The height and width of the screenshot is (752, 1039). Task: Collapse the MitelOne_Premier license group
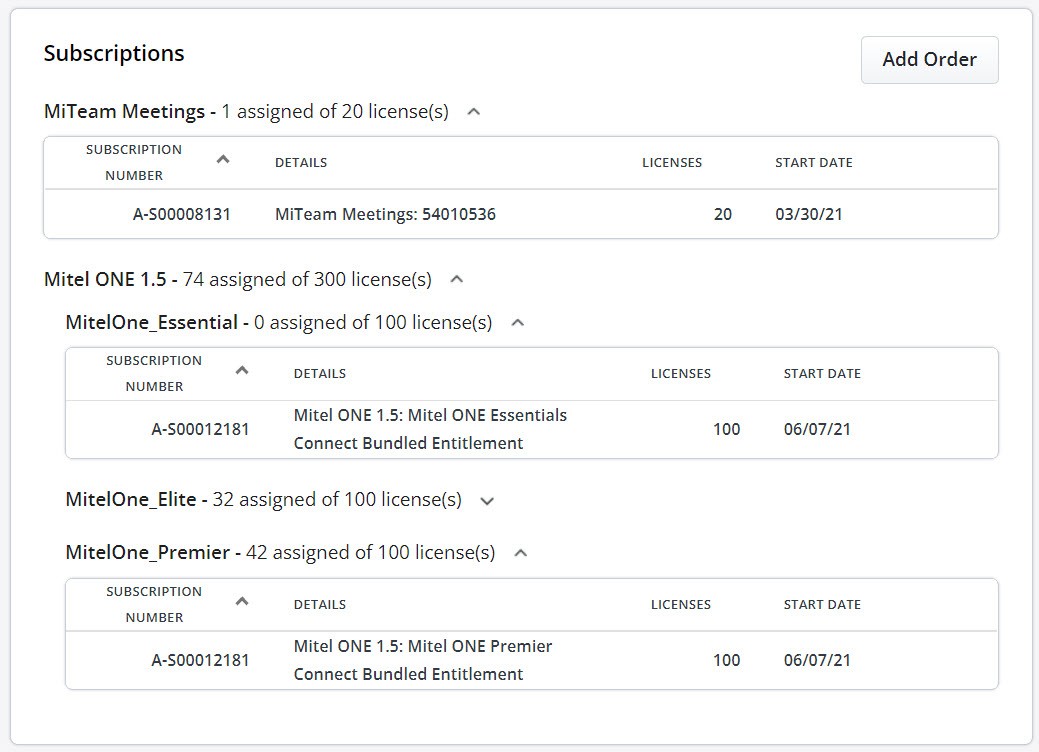pos(521,553)
